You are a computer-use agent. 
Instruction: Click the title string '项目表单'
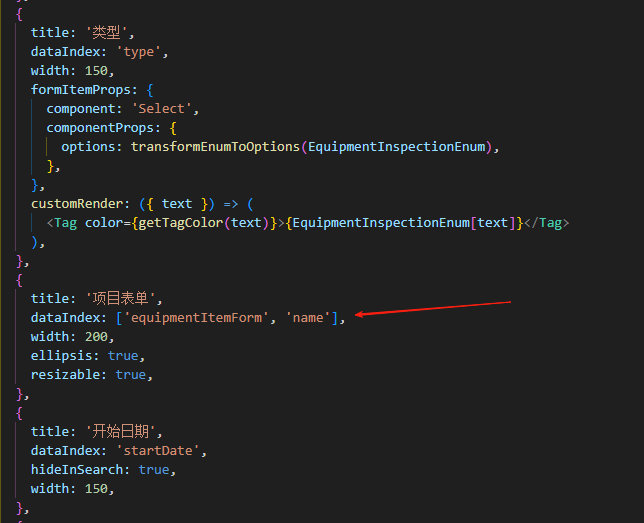point(121,299)
